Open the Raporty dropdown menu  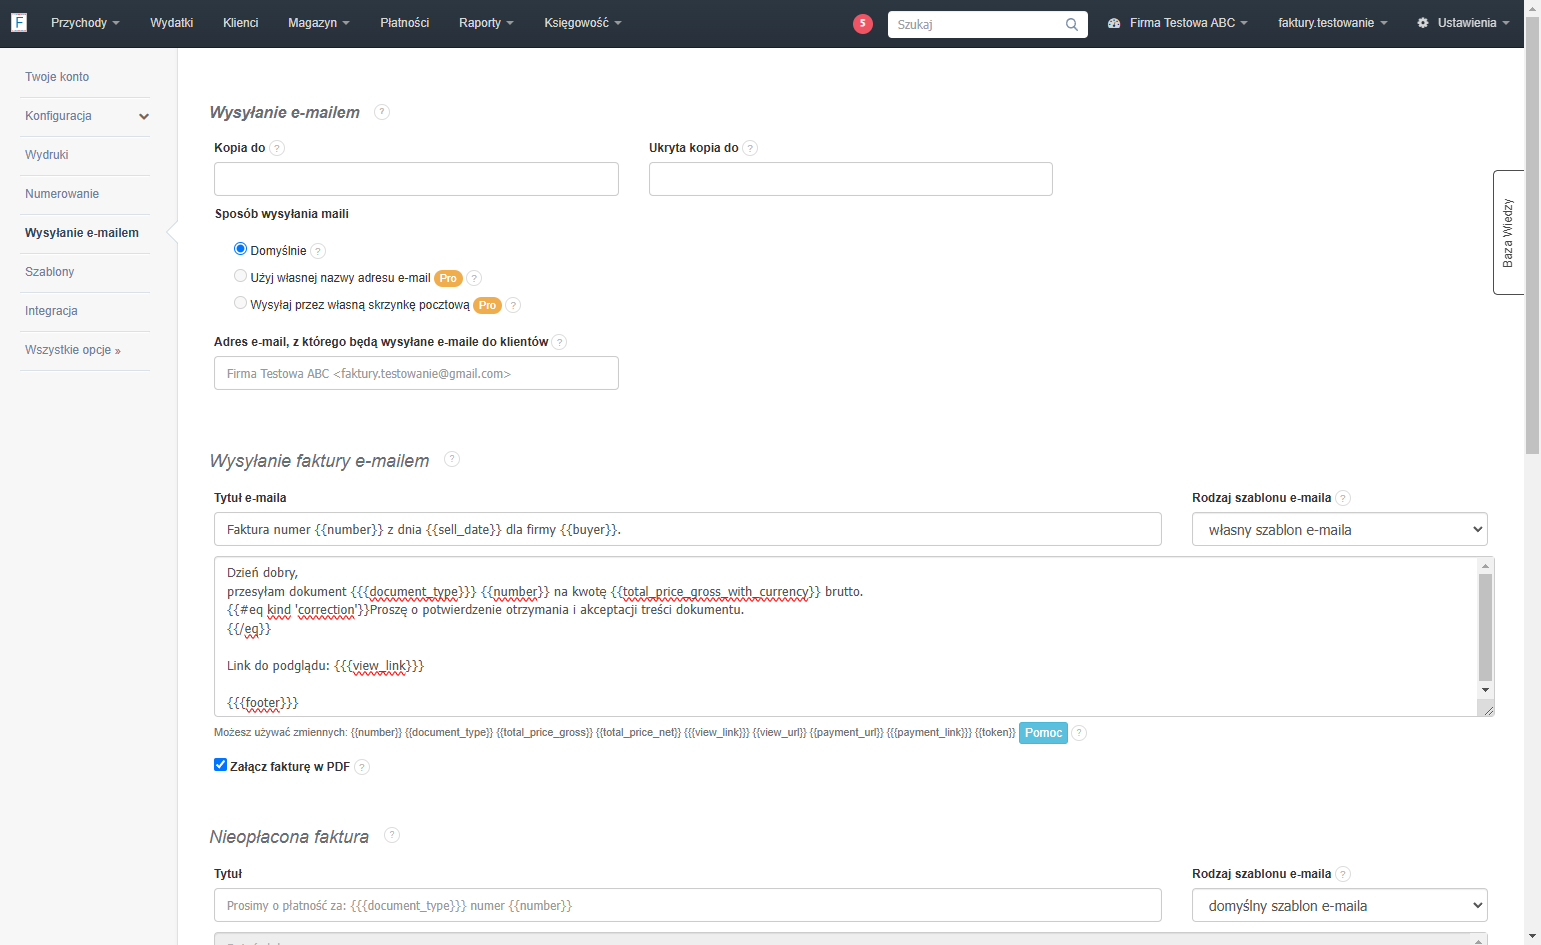[x=486, y=23]
